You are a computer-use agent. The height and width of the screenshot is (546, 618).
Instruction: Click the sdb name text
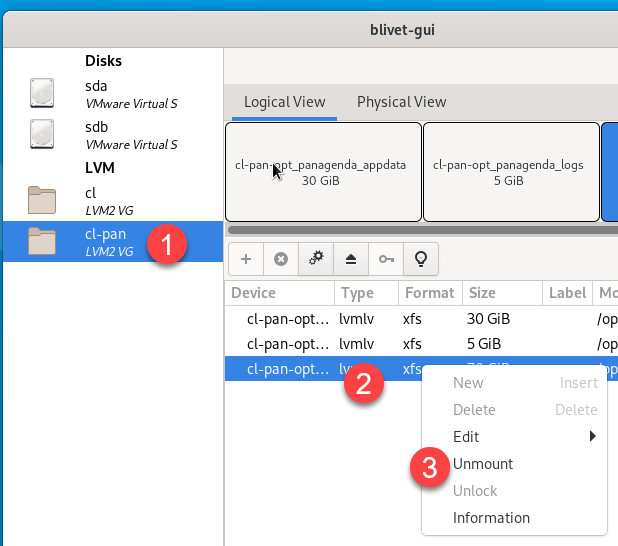(97, 127)
